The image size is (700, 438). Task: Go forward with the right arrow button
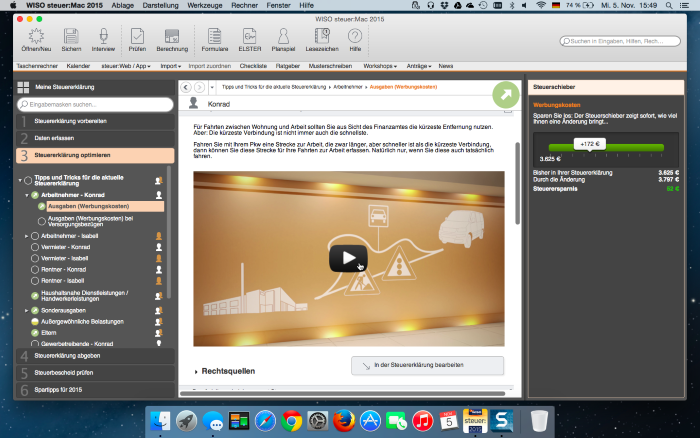click(x=200, y=87)
